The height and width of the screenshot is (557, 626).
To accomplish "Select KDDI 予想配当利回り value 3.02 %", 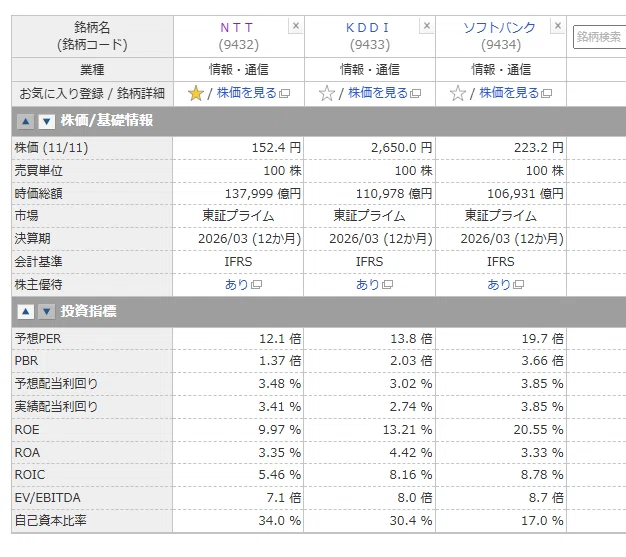I will pos(411,384).
